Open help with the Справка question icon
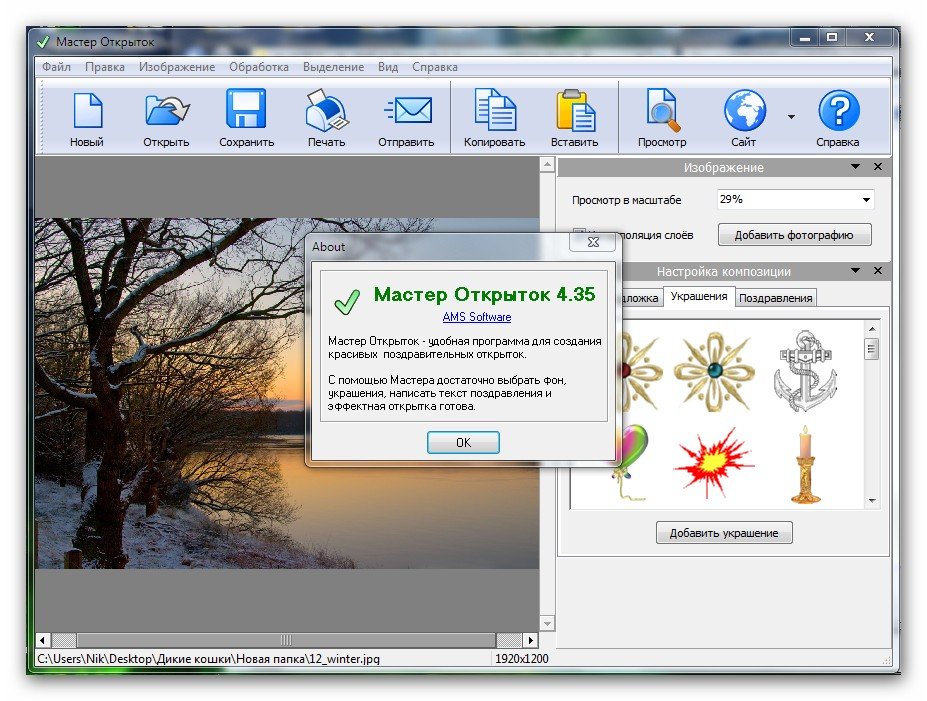This screenshot has width=927, height=701. tap(838, 111)
